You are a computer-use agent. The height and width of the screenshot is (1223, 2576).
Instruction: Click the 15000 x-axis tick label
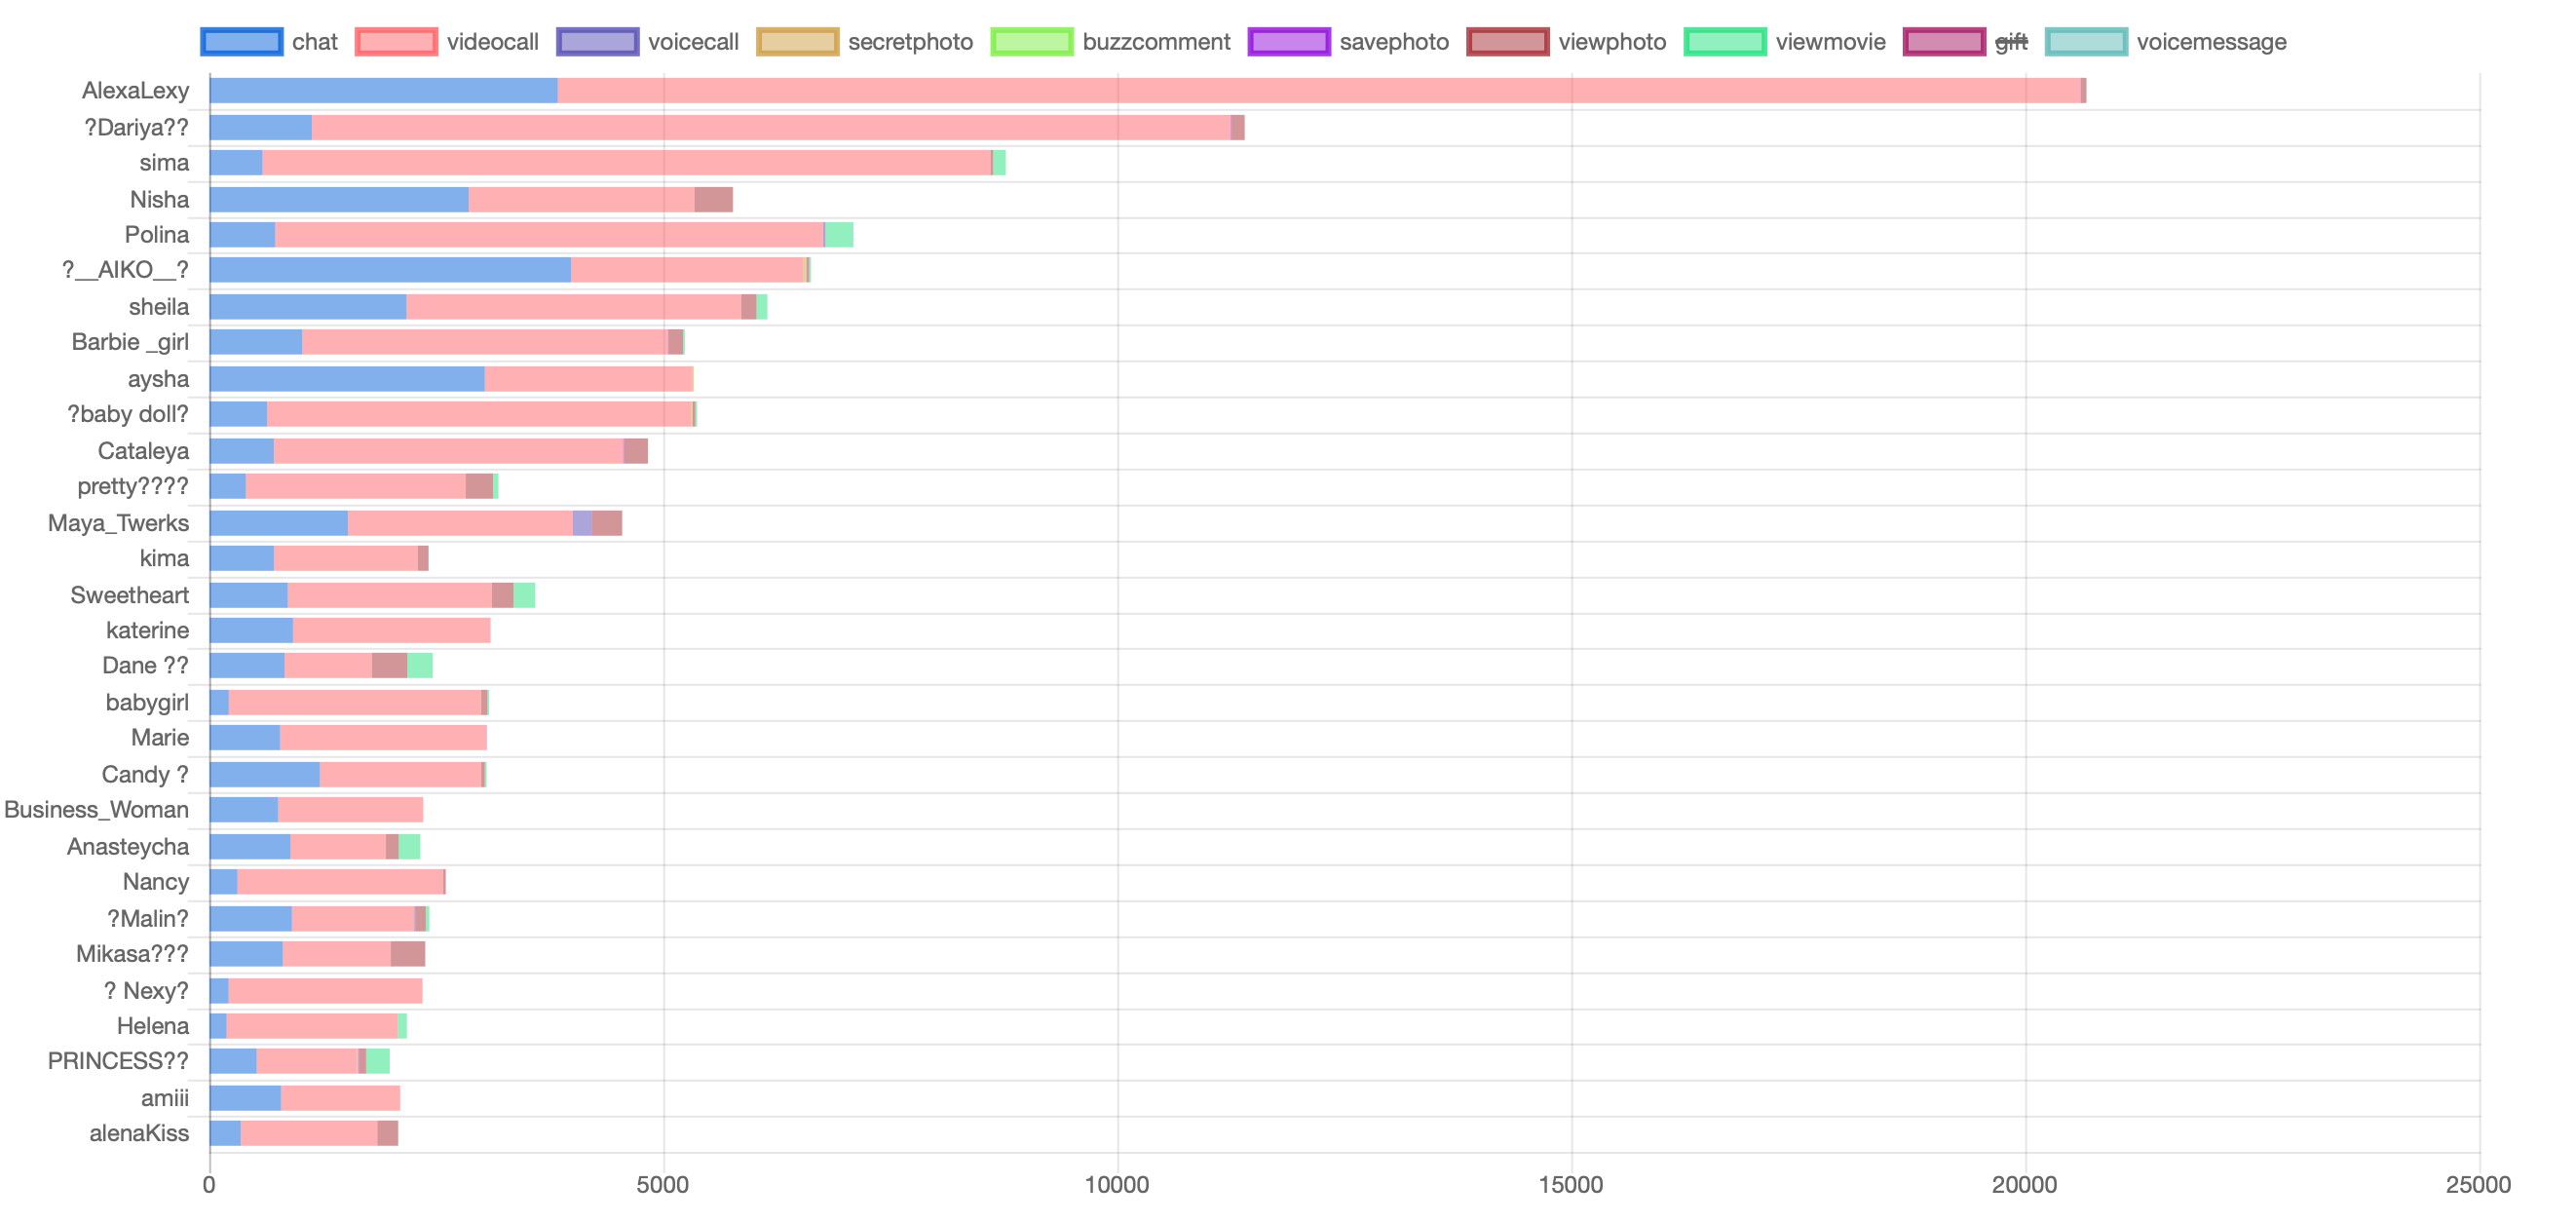1571,1185
